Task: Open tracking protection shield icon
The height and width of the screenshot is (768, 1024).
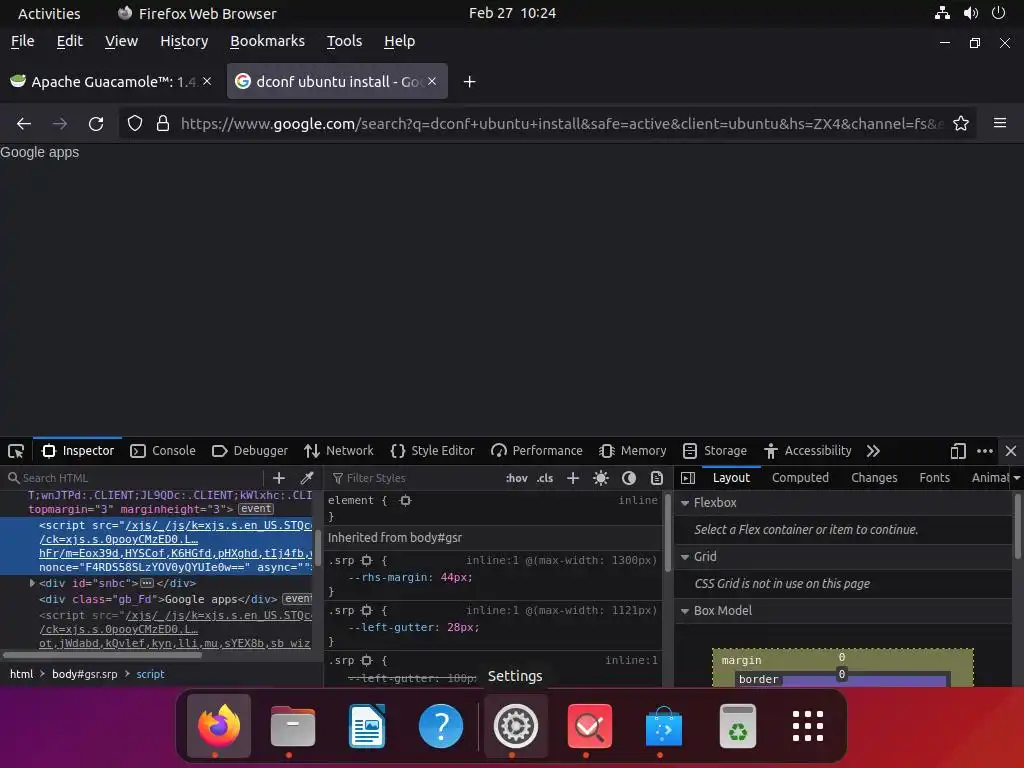Action: click(135, 123)
